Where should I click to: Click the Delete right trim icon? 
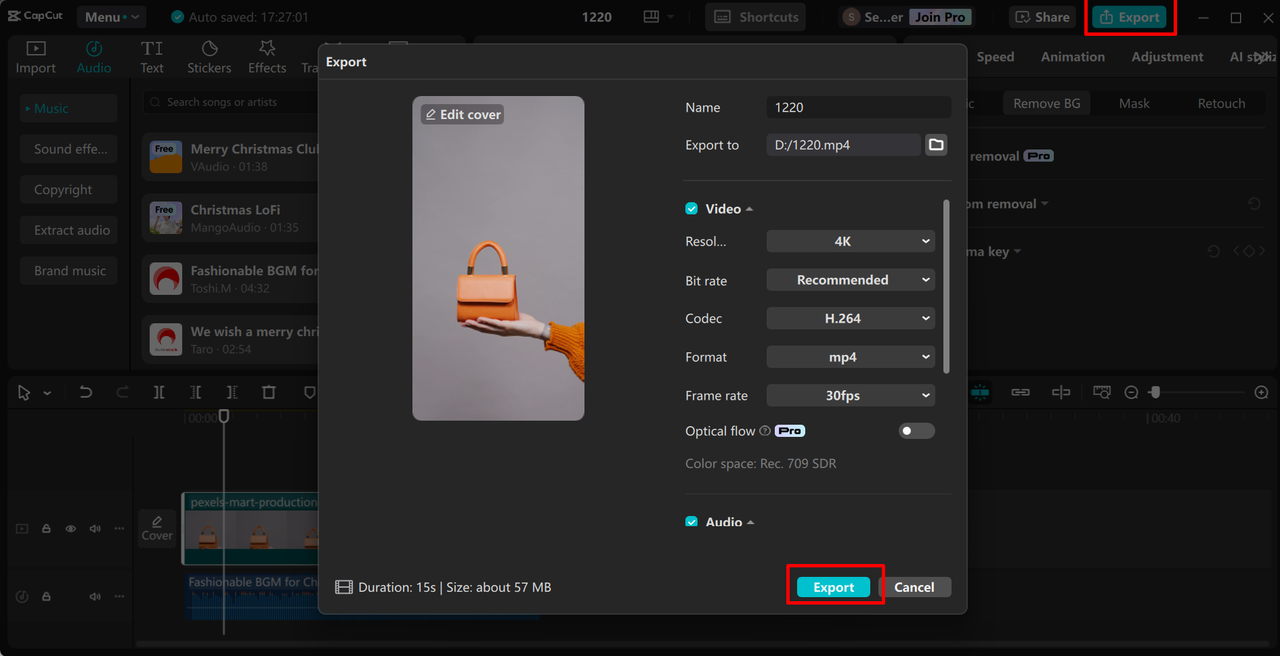click(x=232, y=393)
